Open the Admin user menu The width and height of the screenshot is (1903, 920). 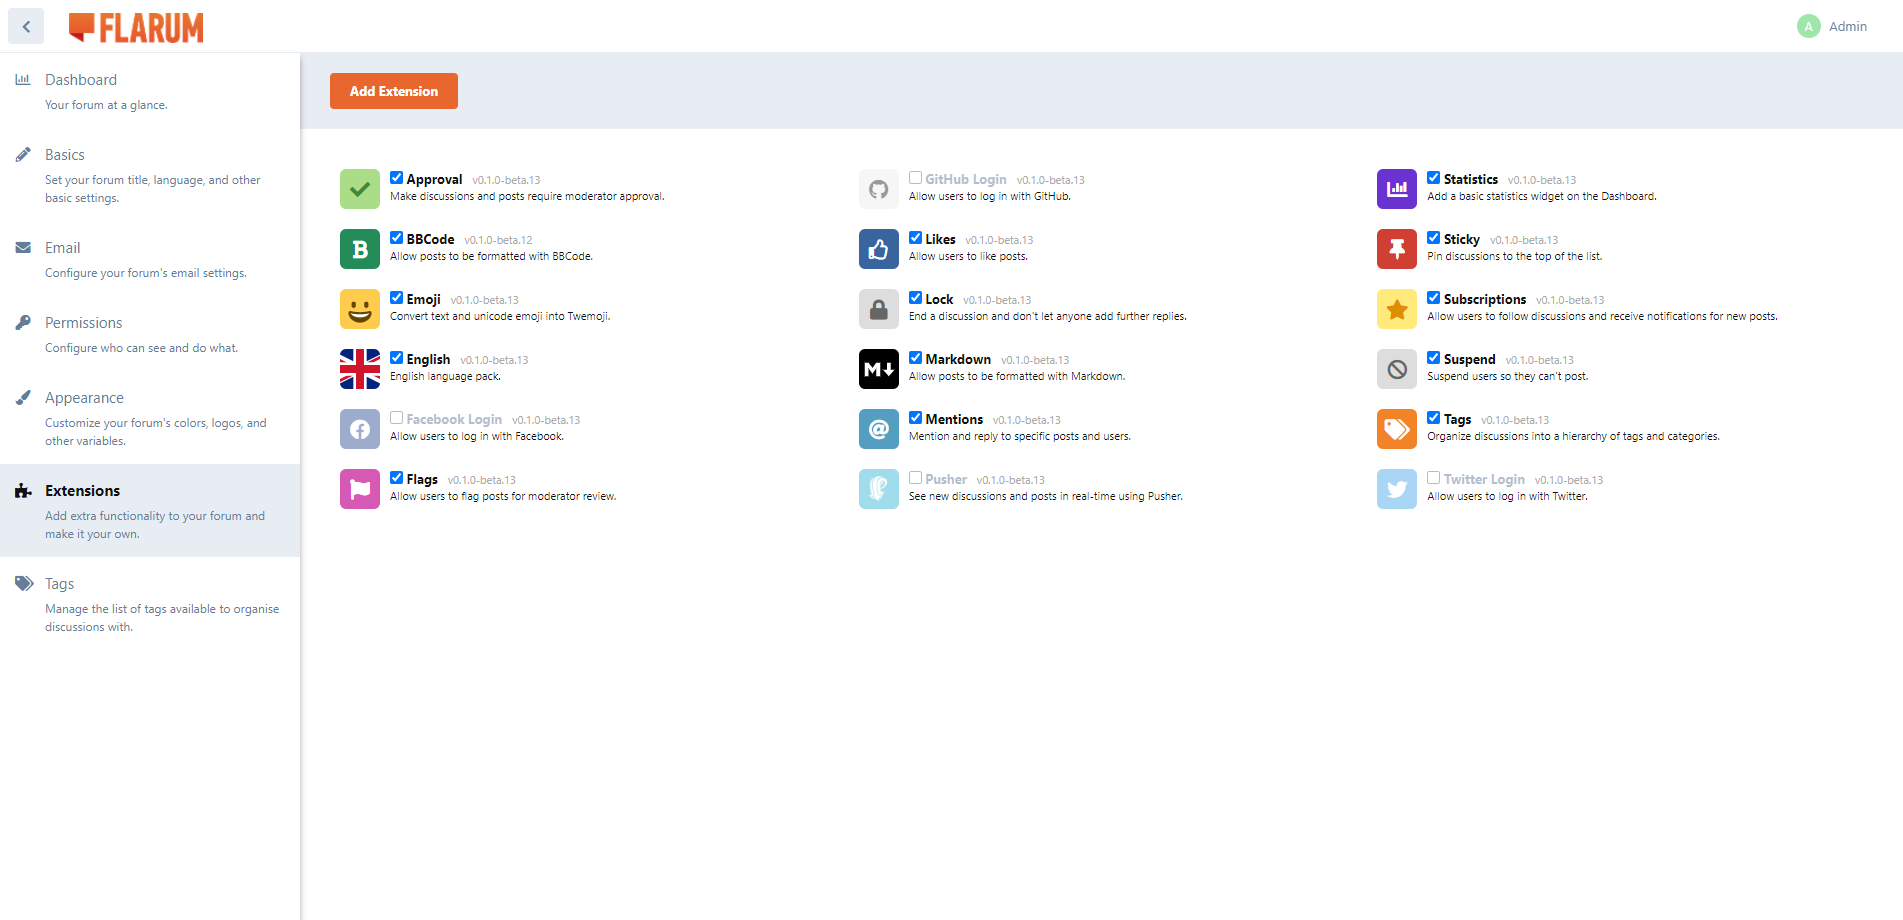click(1832, 26)
